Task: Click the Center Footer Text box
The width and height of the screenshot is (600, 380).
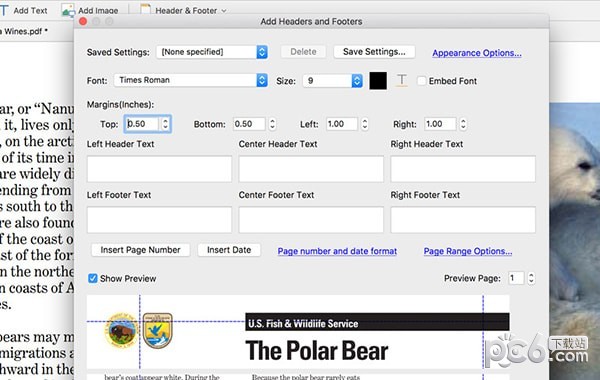Action: pos(311,220)
